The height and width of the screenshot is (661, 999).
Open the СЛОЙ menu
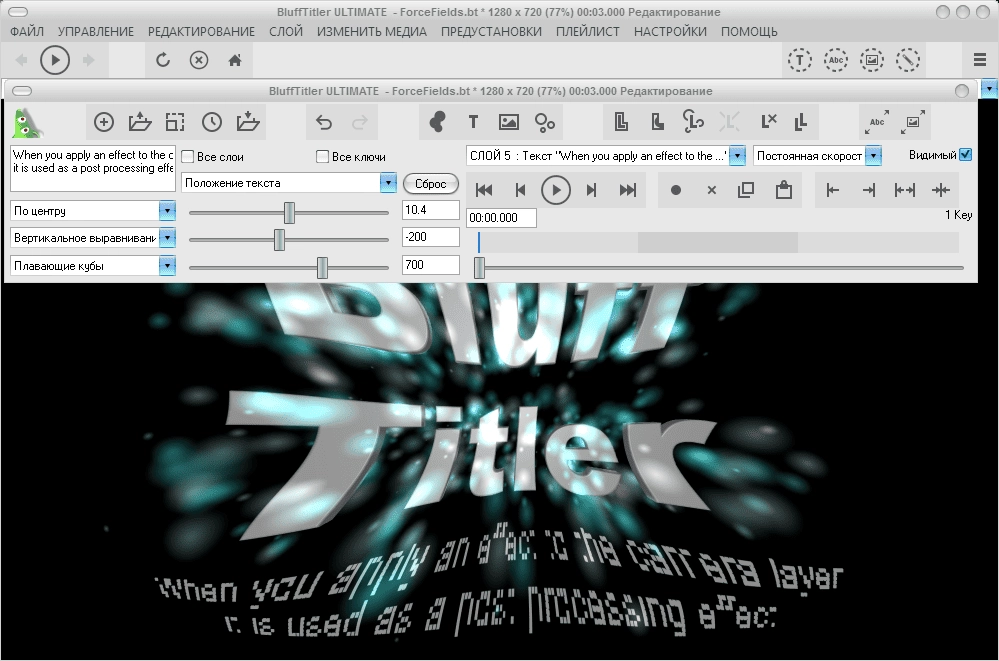pos(285,31)
